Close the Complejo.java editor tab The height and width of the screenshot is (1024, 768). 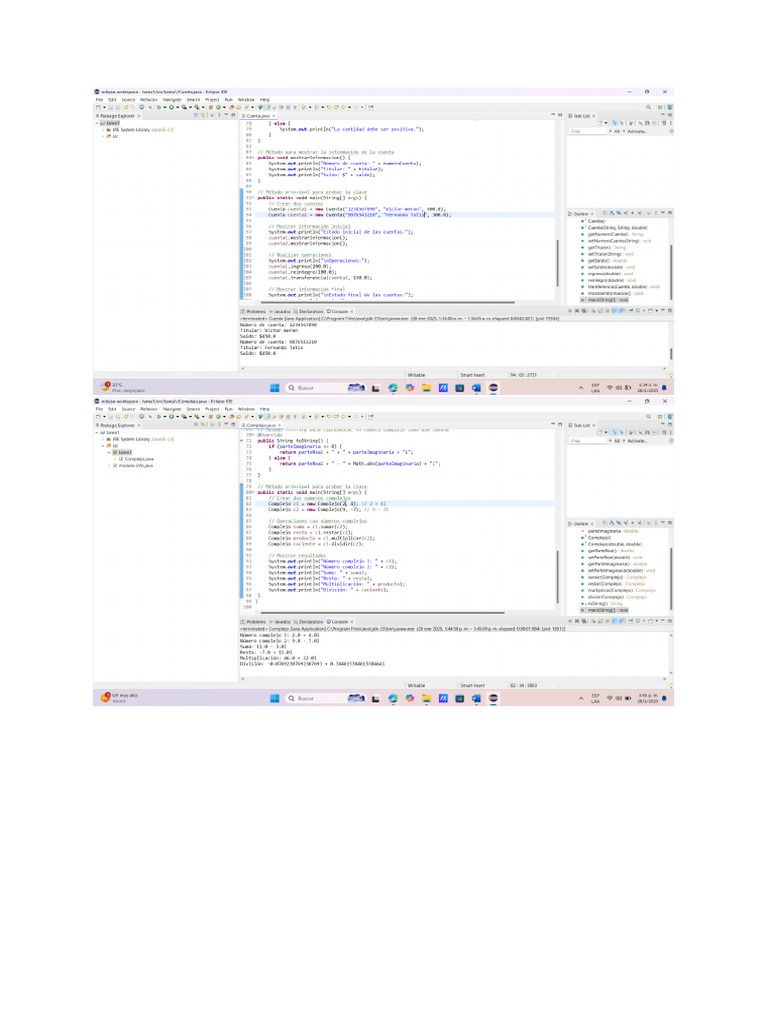pos(280,425)
